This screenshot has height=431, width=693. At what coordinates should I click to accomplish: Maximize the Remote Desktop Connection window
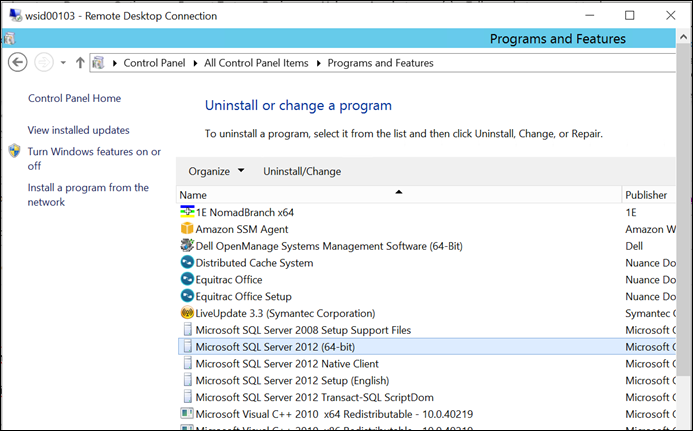coord(629,15)
